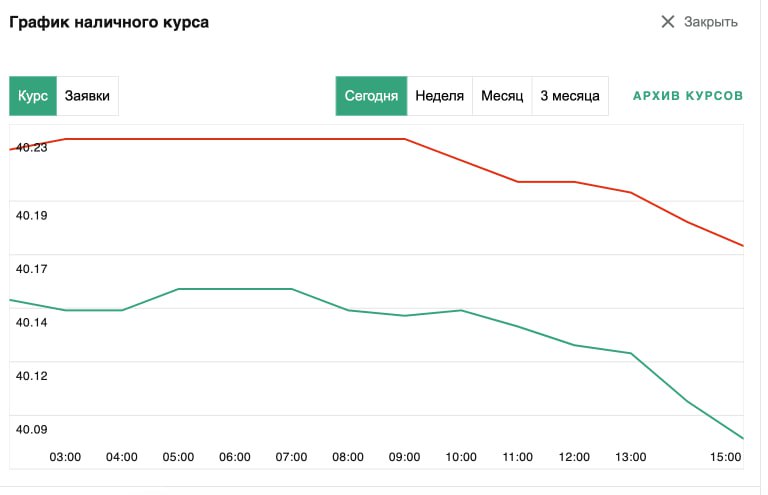The width and height of the screenshot is (768, 495).
Task: Switch period to Неделя
Action: point(439,96)
